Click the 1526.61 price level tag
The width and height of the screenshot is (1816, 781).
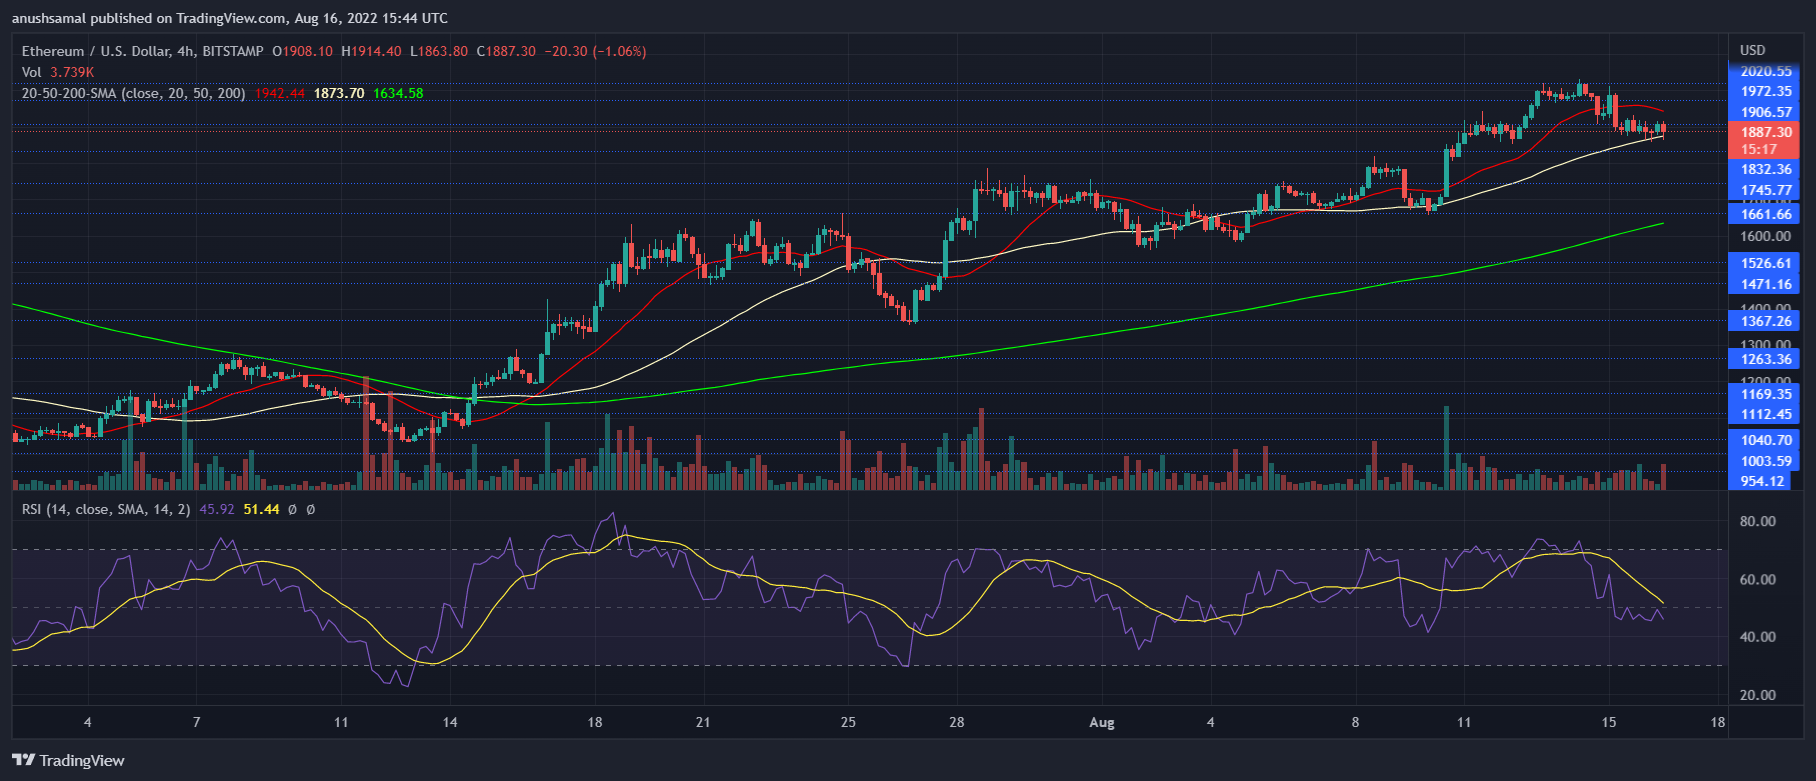[1765, 263]
